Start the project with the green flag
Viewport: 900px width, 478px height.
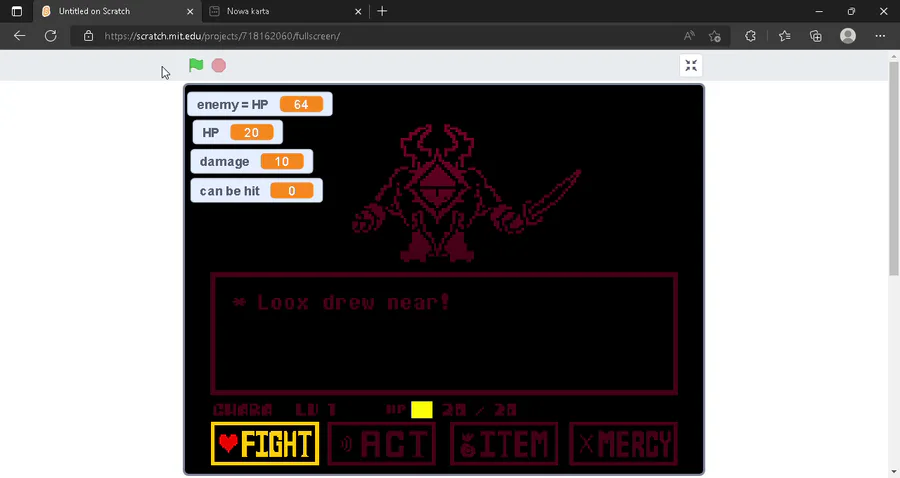click(196, 65)
